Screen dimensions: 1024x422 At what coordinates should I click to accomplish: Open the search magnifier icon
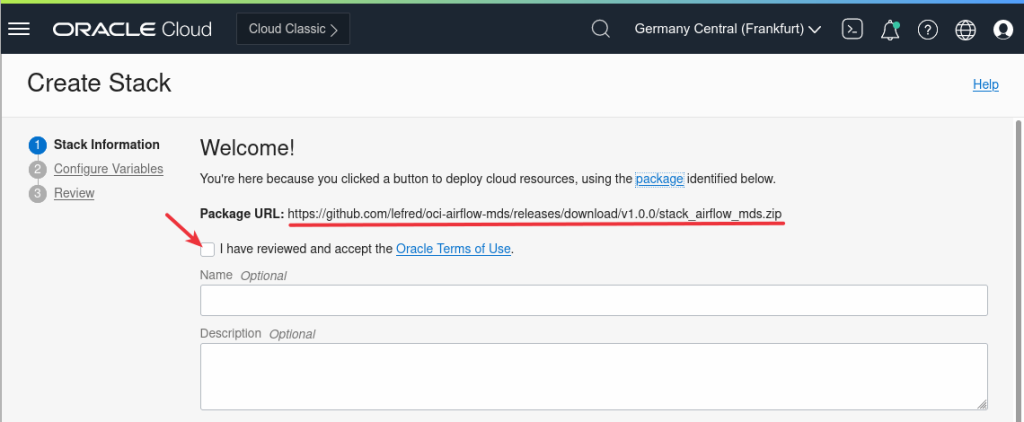tap(600, 29)
